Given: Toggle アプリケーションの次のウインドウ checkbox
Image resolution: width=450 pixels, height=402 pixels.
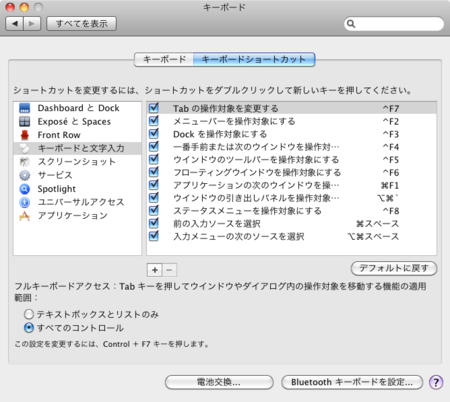Looking at the screenshot, I should (x=154, y=185).
